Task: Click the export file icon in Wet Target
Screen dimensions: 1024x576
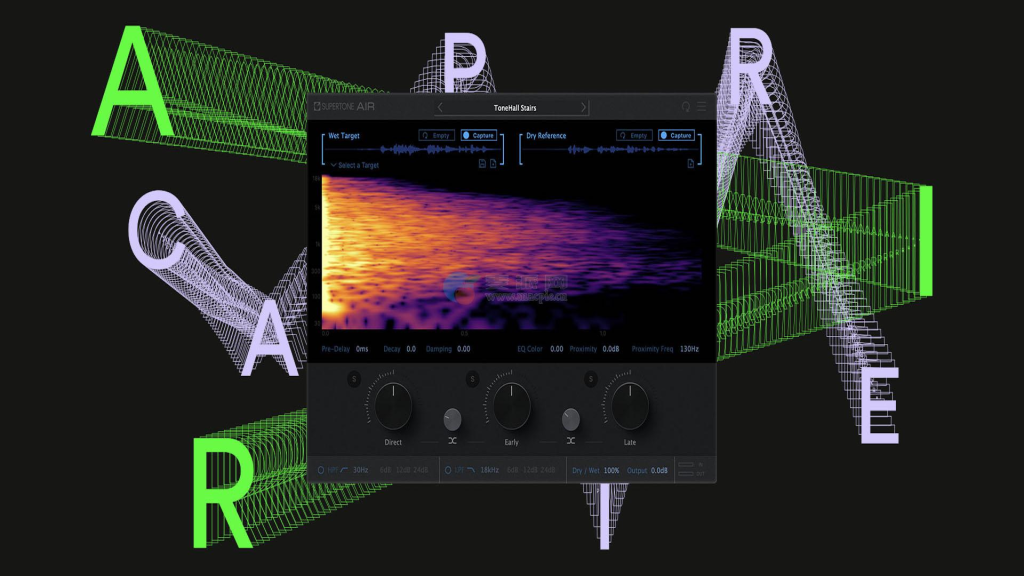Action: pos(493,162)
